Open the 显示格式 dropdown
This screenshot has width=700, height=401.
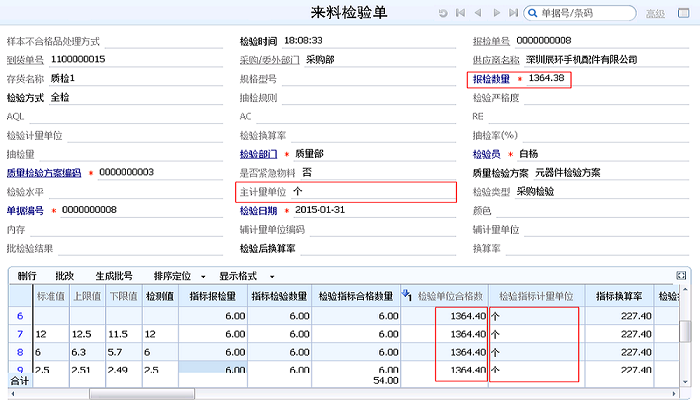point(246,276)
